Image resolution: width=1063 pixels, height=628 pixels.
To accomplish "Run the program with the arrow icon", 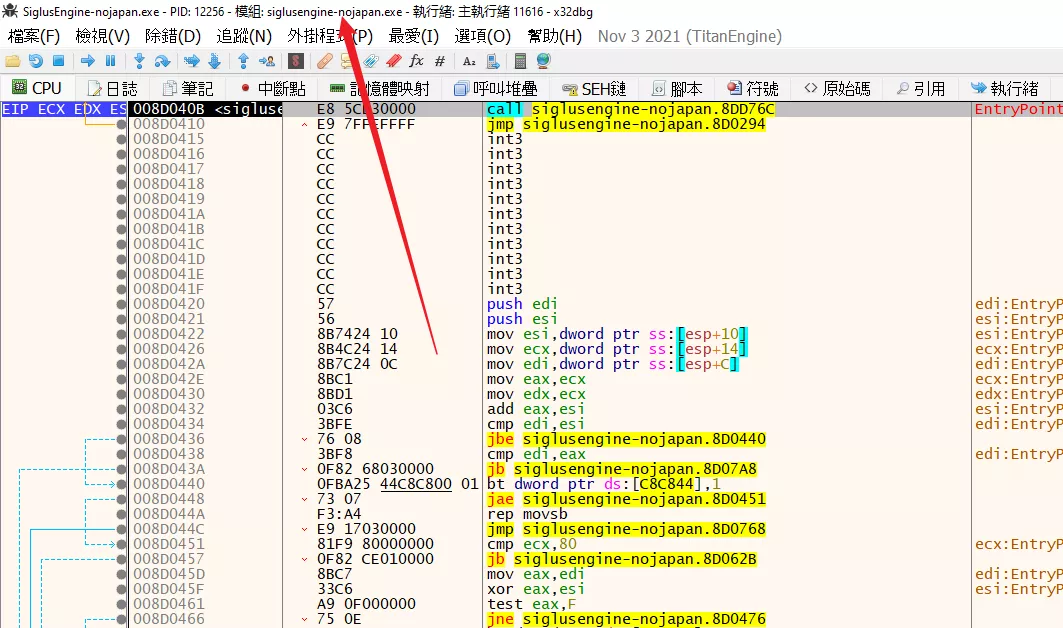I will click(x=88, y=62).
